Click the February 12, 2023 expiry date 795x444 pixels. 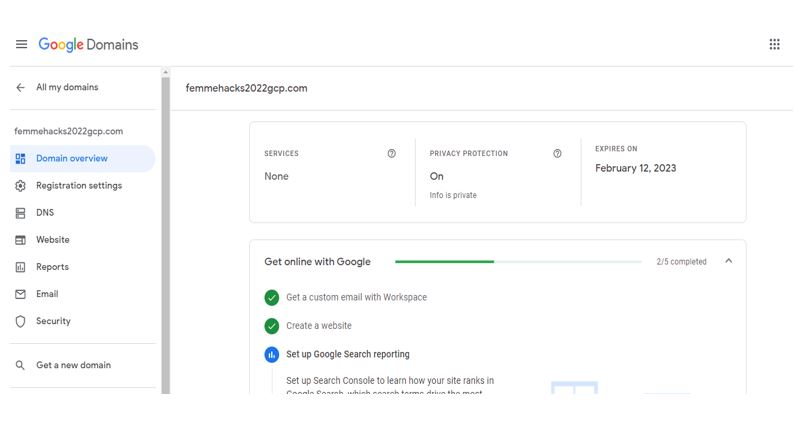pos(636,168)
